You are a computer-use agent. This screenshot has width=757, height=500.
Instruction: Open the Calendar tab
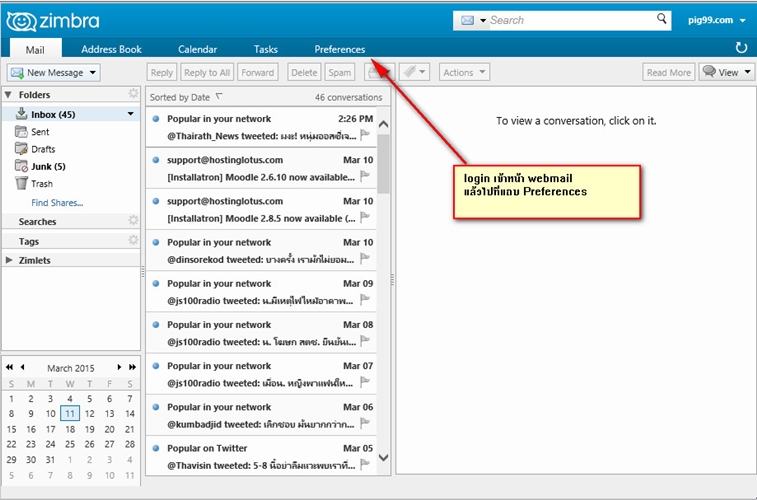point(197,49)
